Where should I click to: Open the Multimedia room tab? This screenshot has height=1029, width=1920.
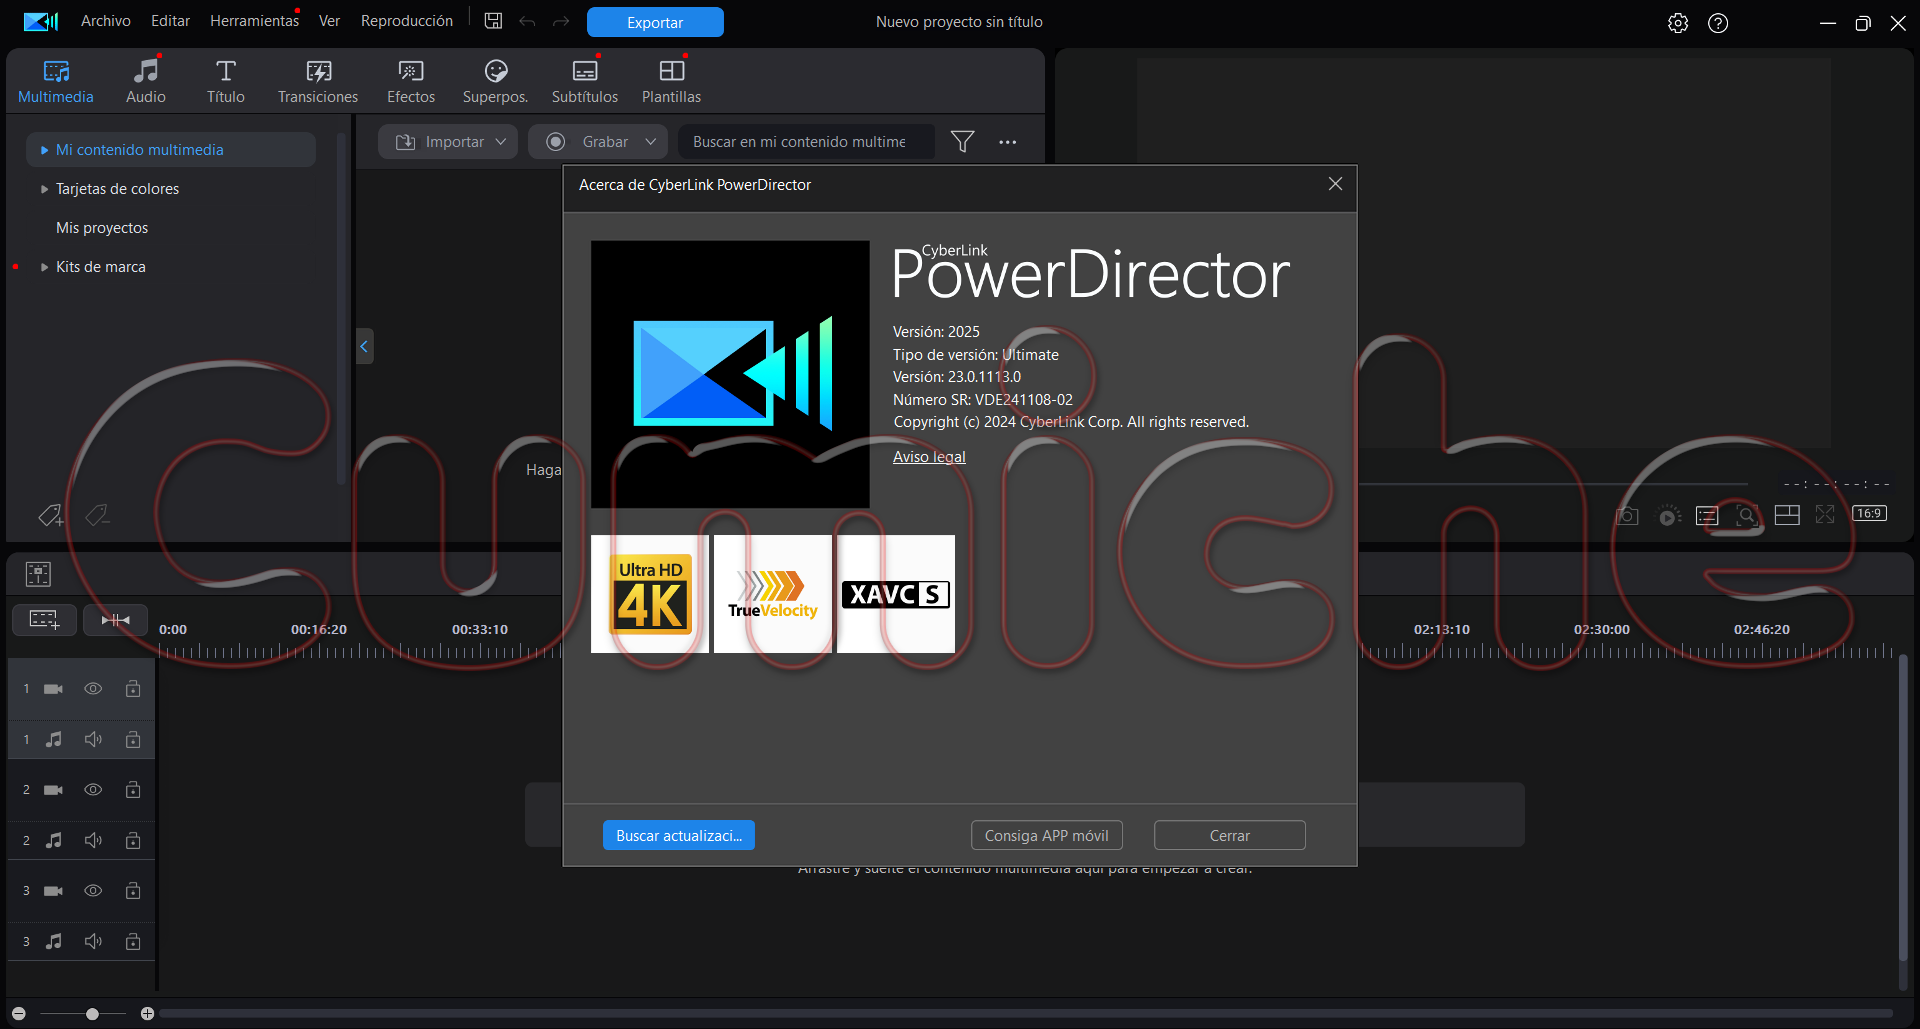click(56, 81)
